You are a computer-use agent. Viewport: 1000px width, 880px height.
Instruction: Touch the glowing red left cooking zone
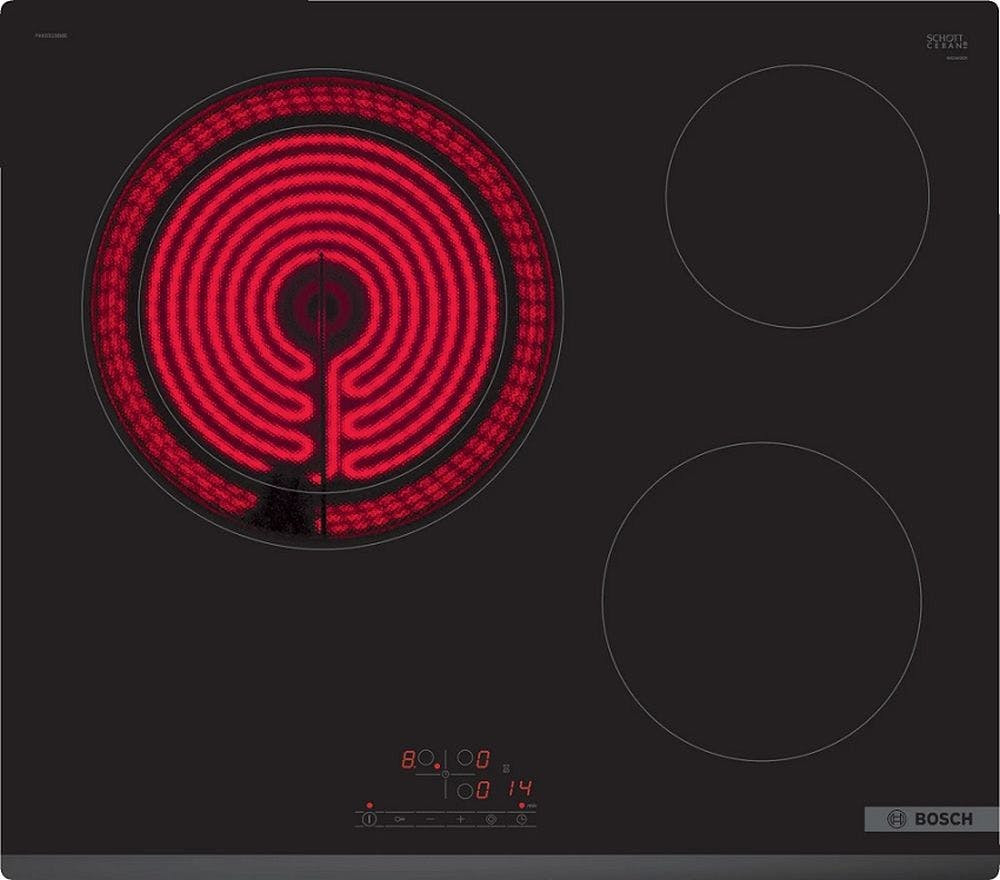pos(322,309)
